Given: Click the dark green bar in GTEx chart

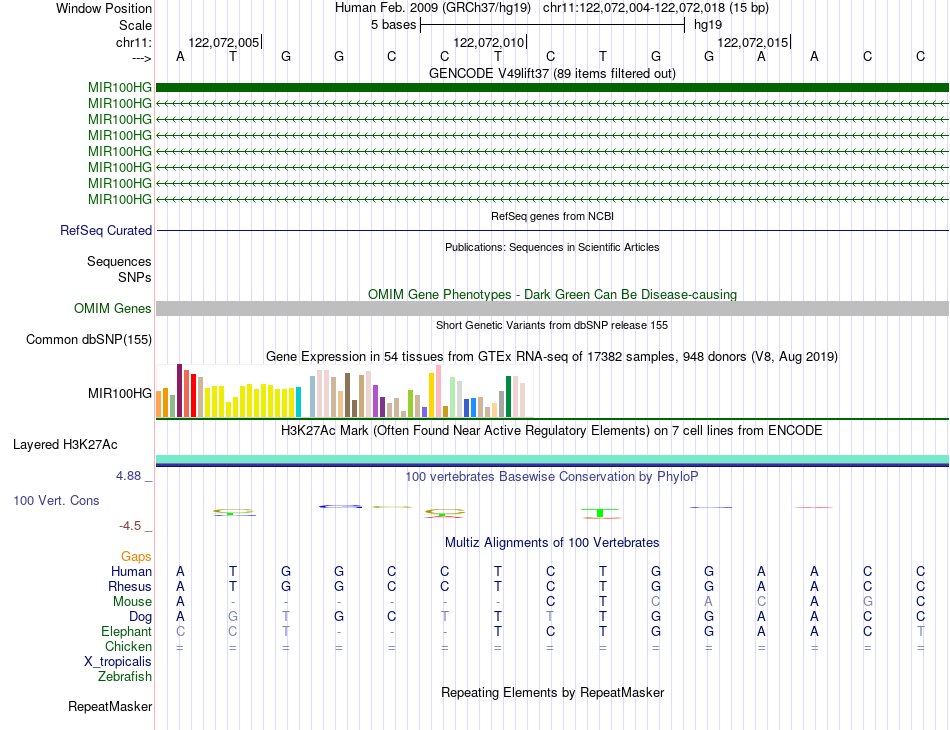Looking at the screenshot, I should click(x=509, y=396).
